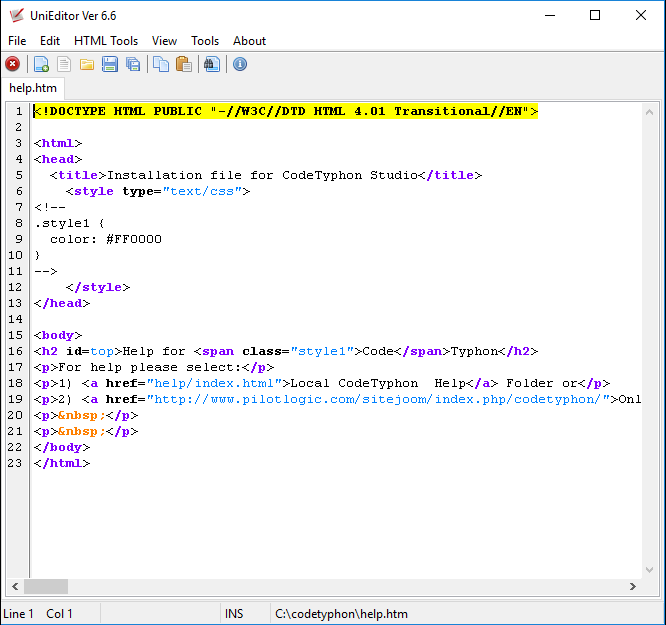
Task: Click 'color: #FF0000' on line 9
Action: 106,239
